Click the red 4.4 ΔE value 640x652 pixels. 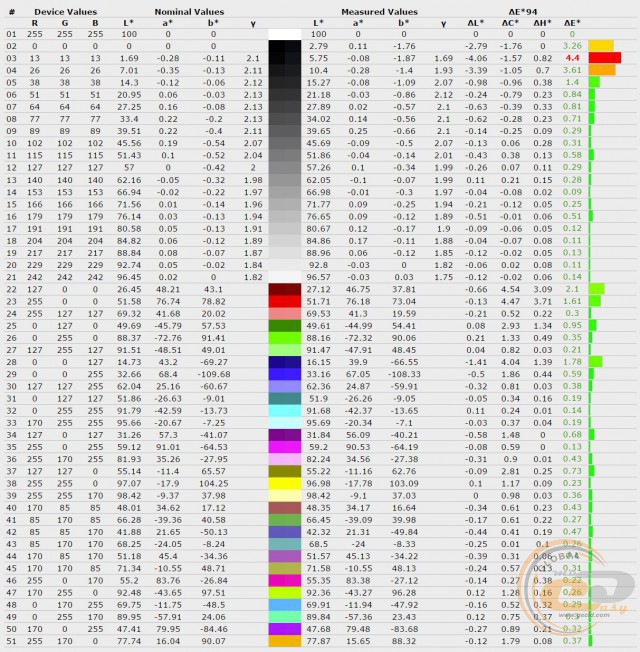(x=573, y=58)
